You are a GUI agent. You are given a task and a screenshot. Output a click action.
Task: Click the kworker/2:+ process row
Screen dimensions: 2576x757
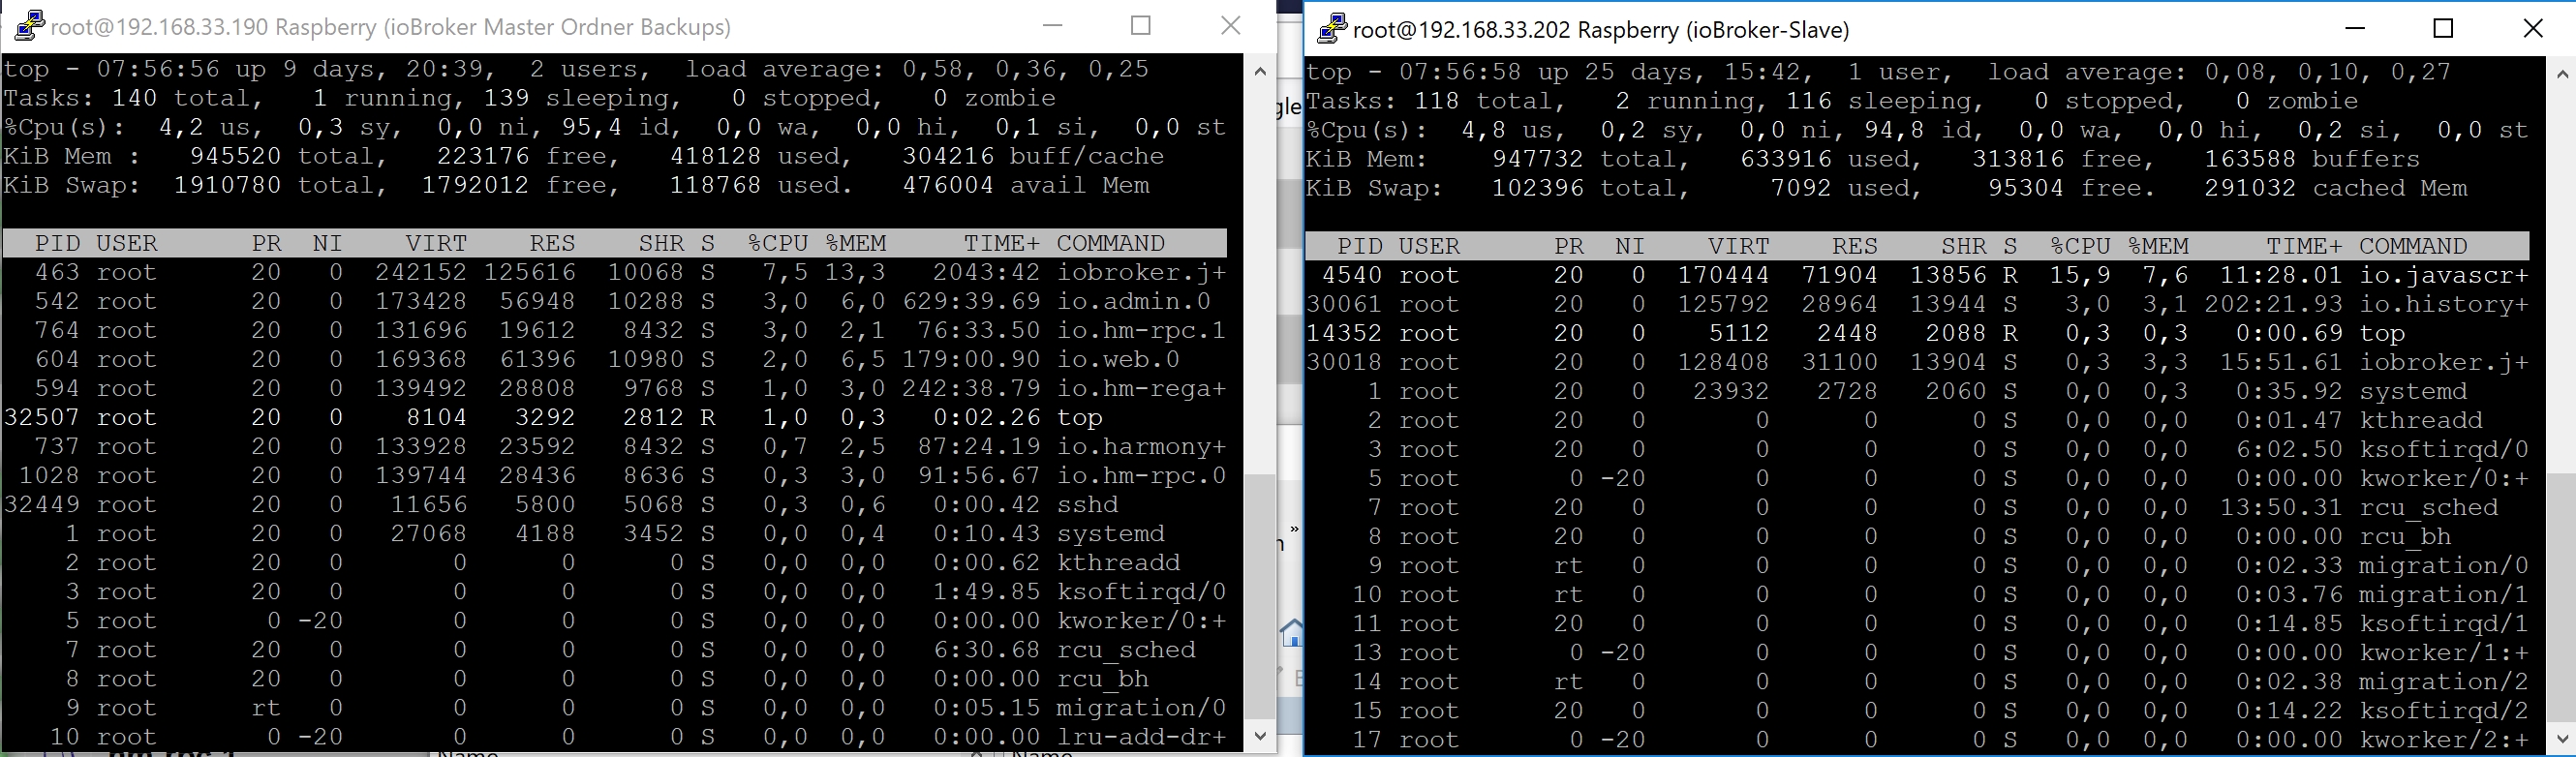point(1918,739)
